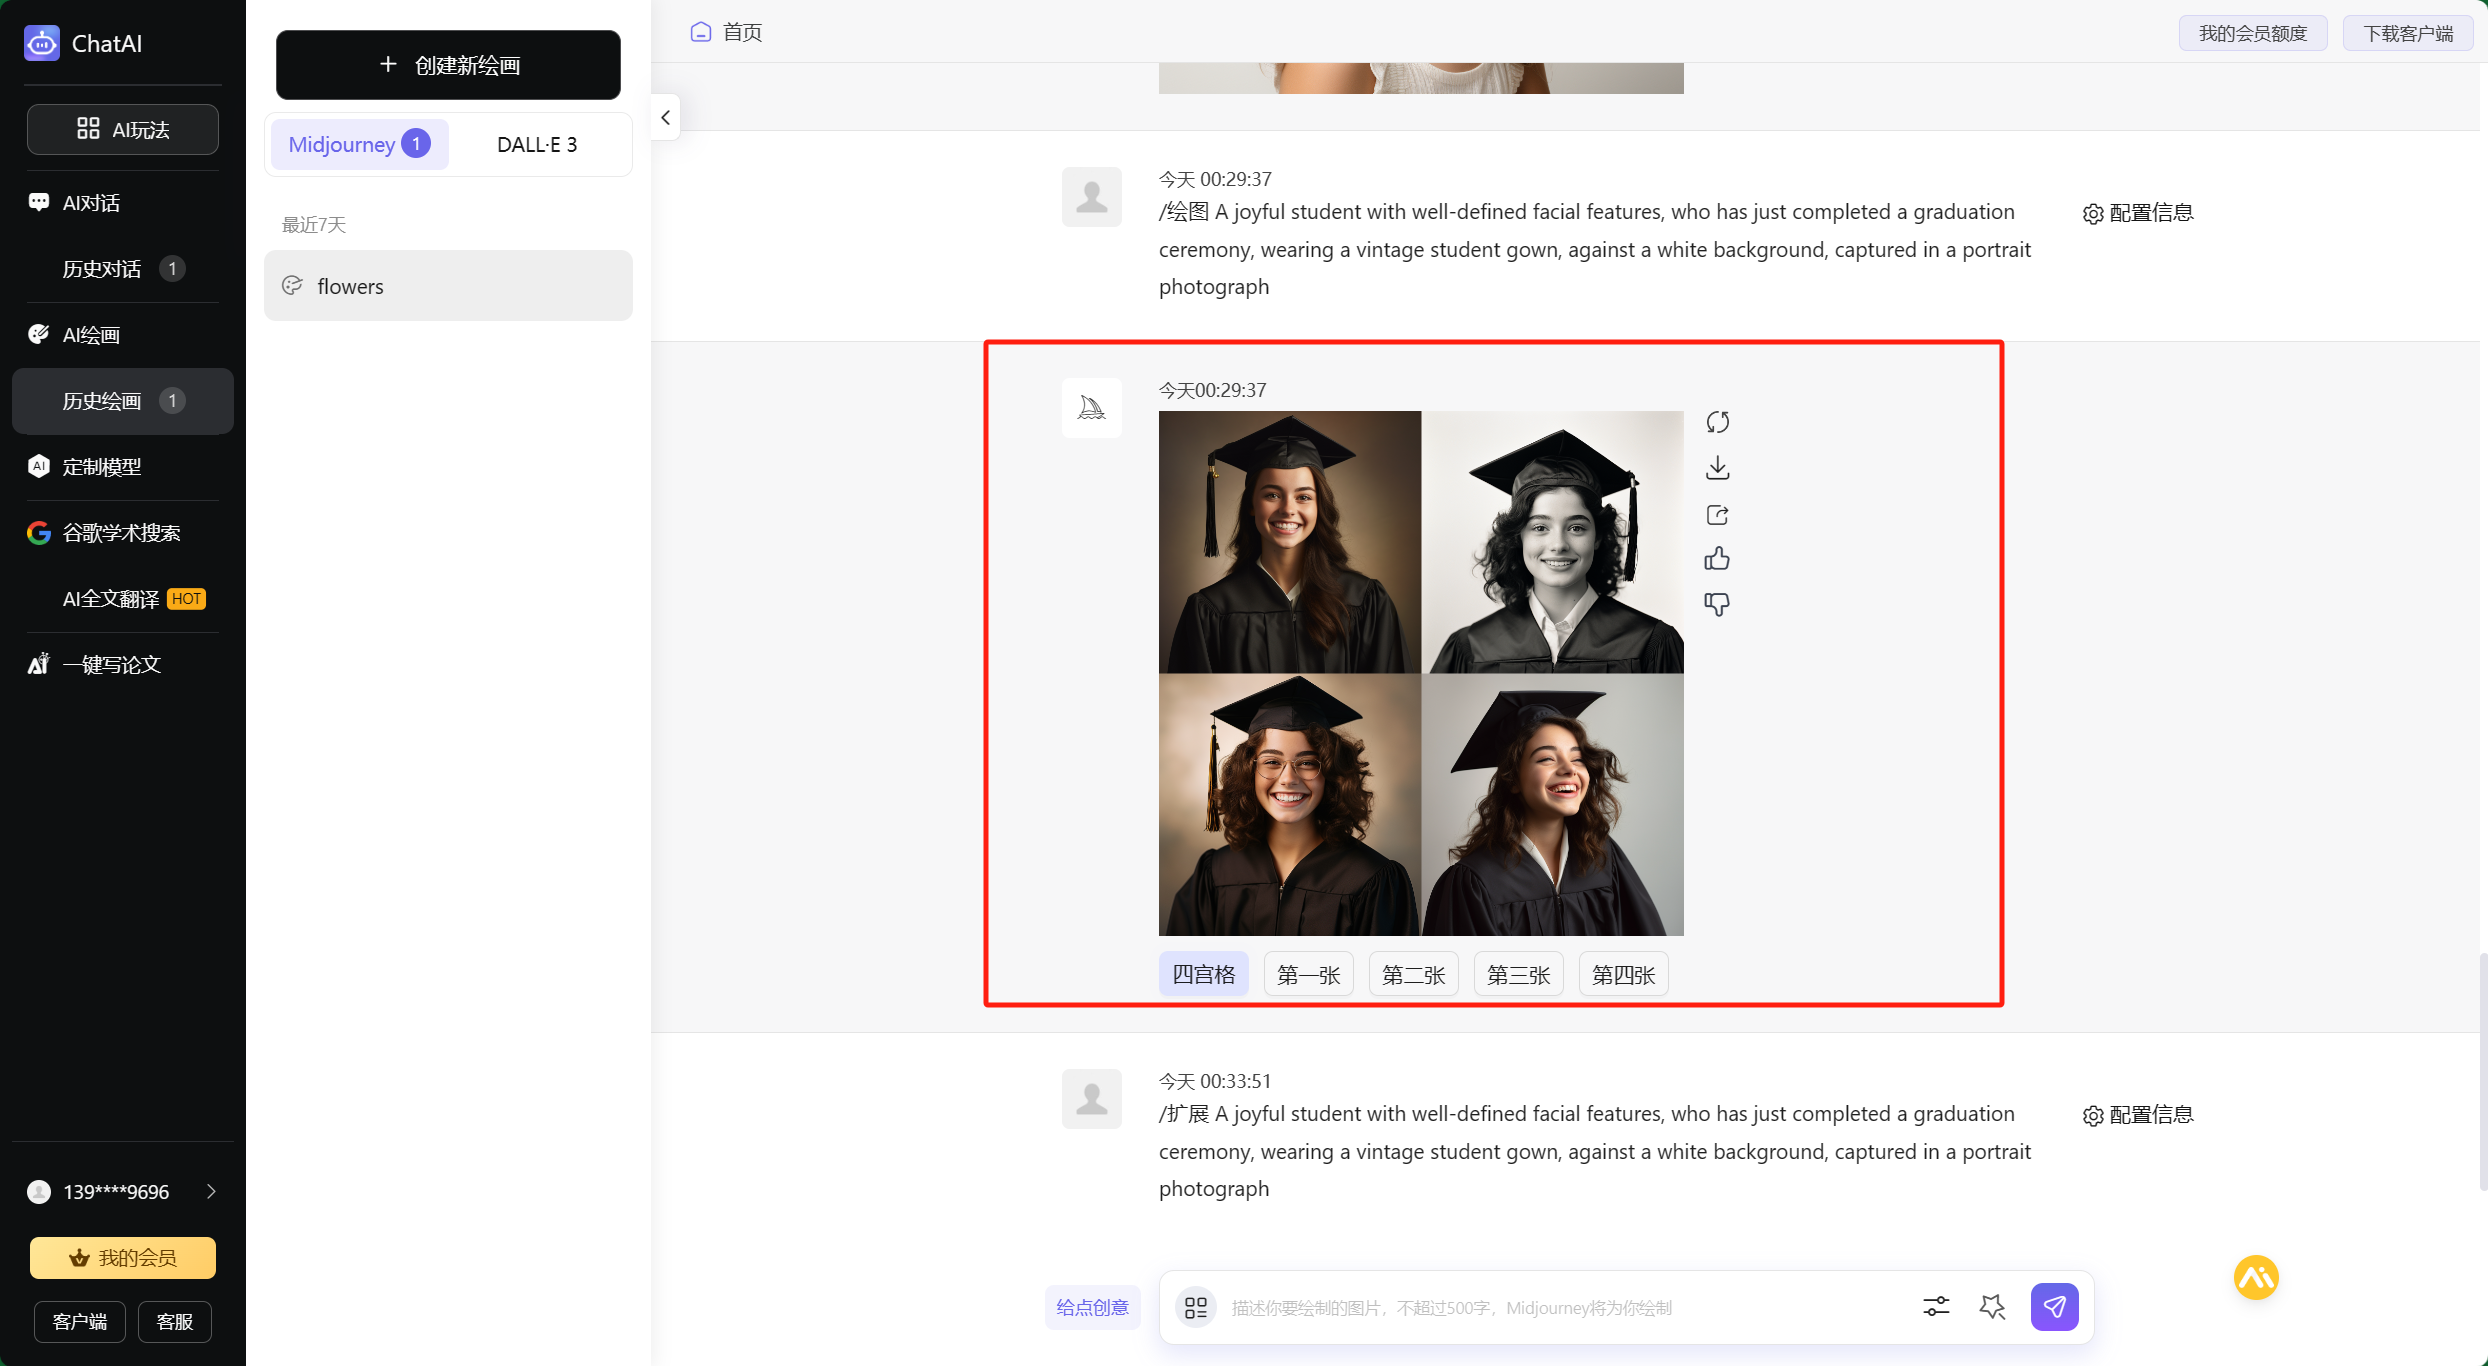Viewport: 2488px width, 1366px height.
Task: Switch to the DALL·E 3 tab
Action: pos(537,145)
